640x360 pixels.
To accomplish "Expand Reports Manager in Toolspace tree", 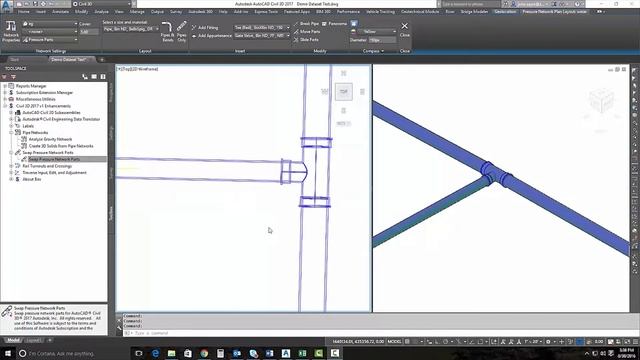I will [4, 86].
